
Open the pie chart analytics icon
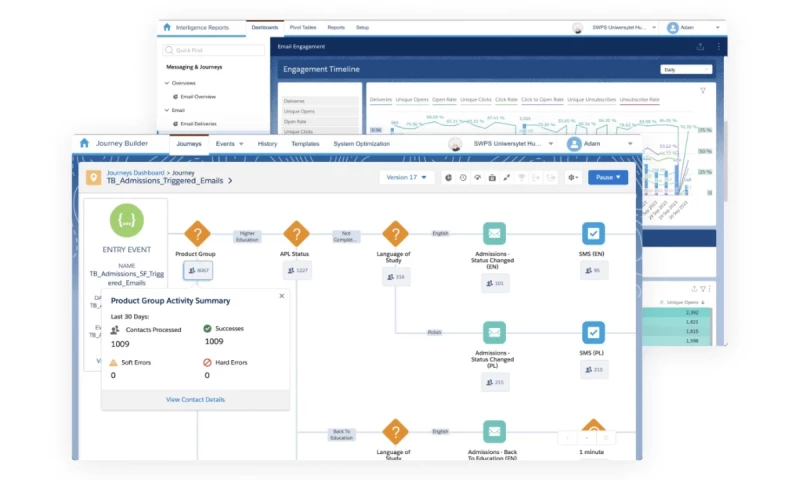point(448,178)
